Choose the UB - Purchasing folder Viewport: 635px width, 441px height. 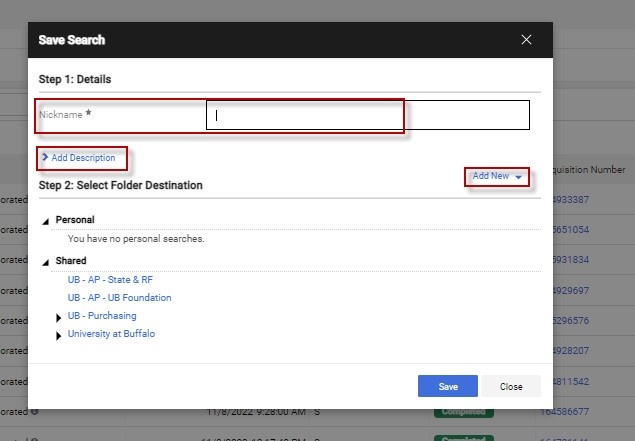point(102,316)
